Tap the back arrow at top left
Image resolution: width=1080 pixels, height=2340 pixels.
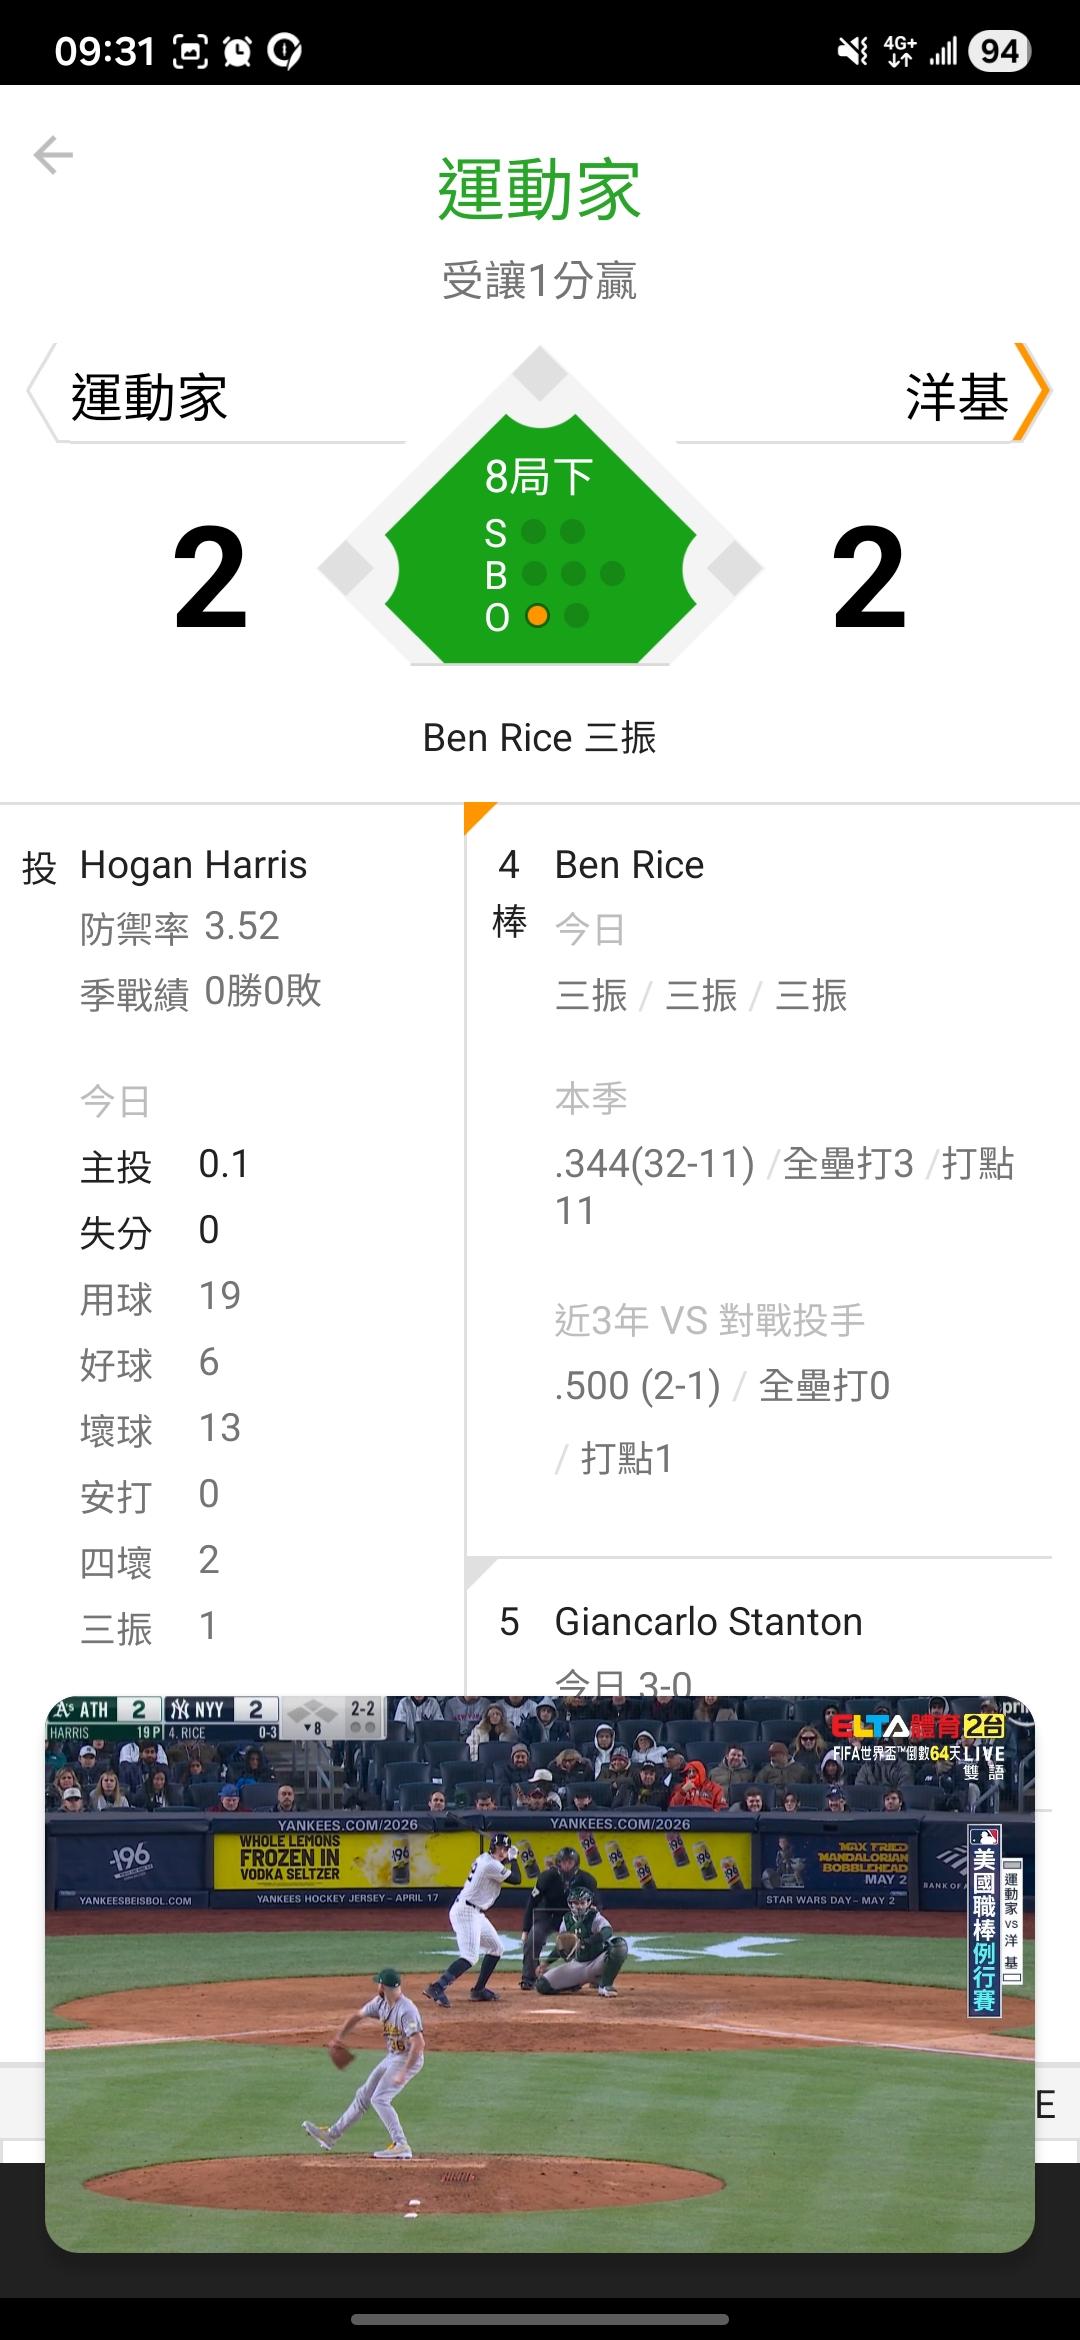coord(53,156)
